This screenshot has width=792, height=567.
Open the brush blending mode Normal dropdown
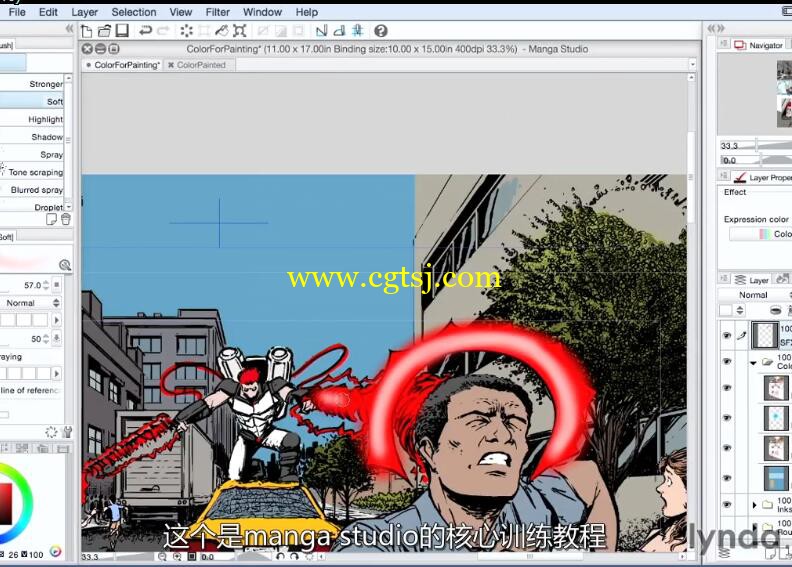click(30, 303)
